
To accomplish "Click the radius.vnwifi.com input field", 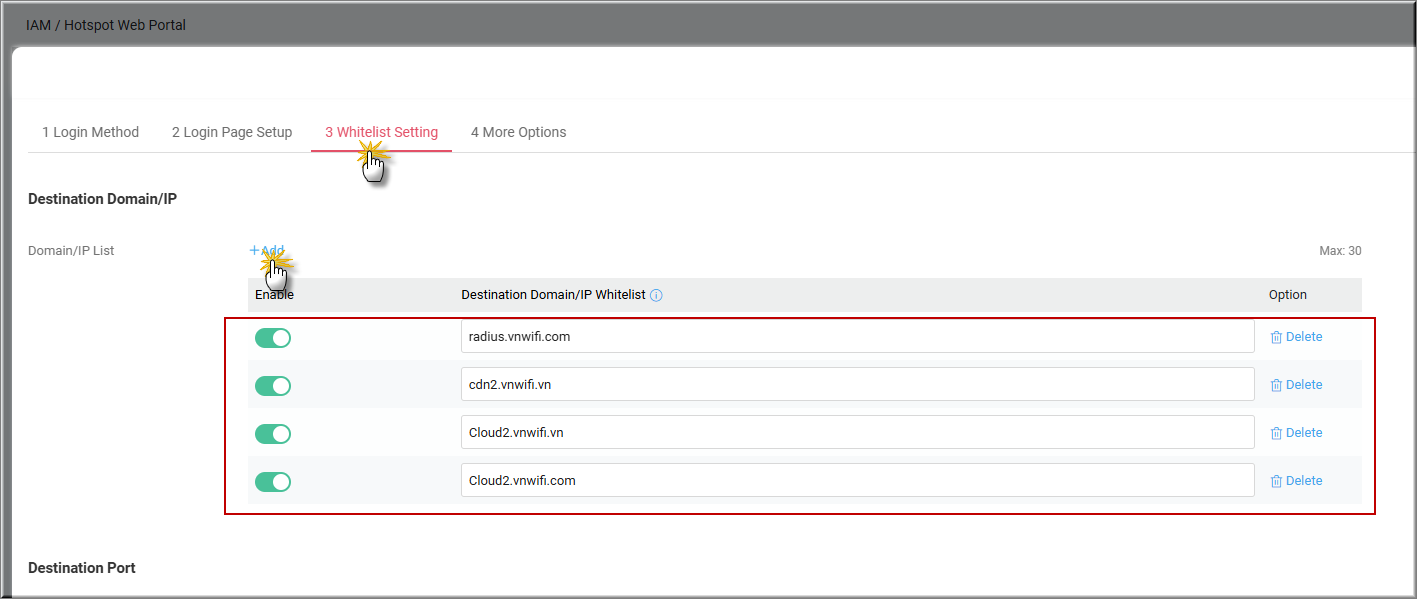I will 856,337.
